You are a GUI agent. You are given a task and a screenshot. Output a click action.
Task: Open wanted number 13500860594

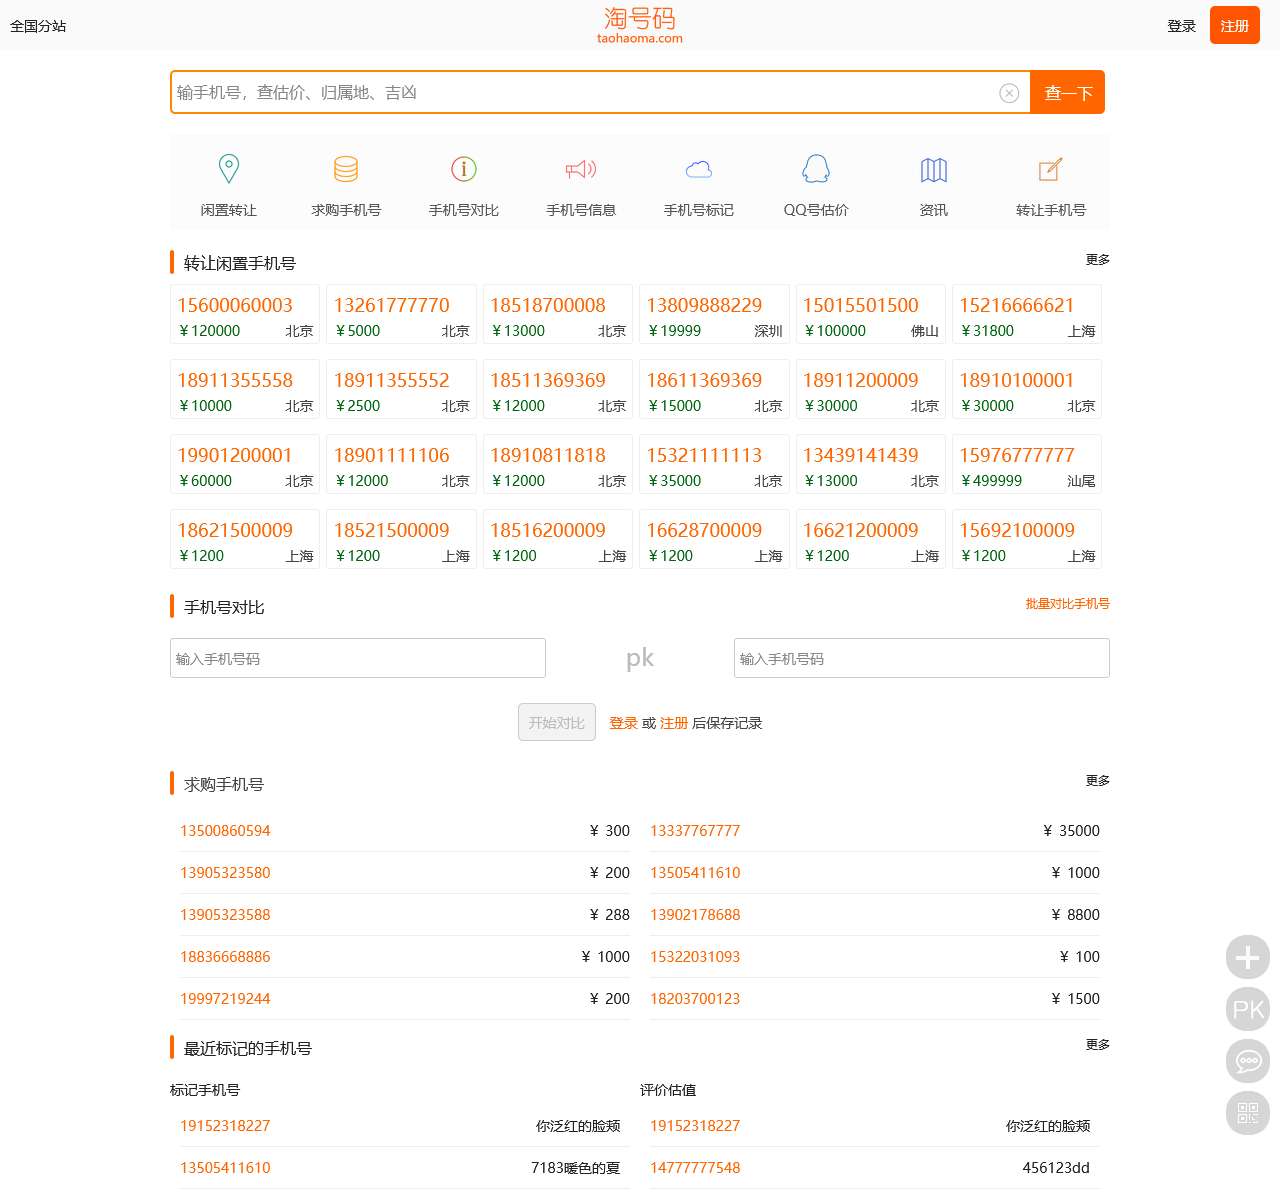[225, 831]
